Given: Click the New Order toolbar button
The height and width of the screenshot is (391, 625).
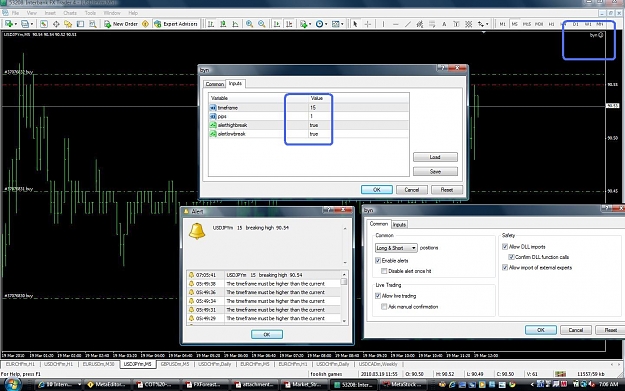Looking at the screenshot, I should [121, 24].
